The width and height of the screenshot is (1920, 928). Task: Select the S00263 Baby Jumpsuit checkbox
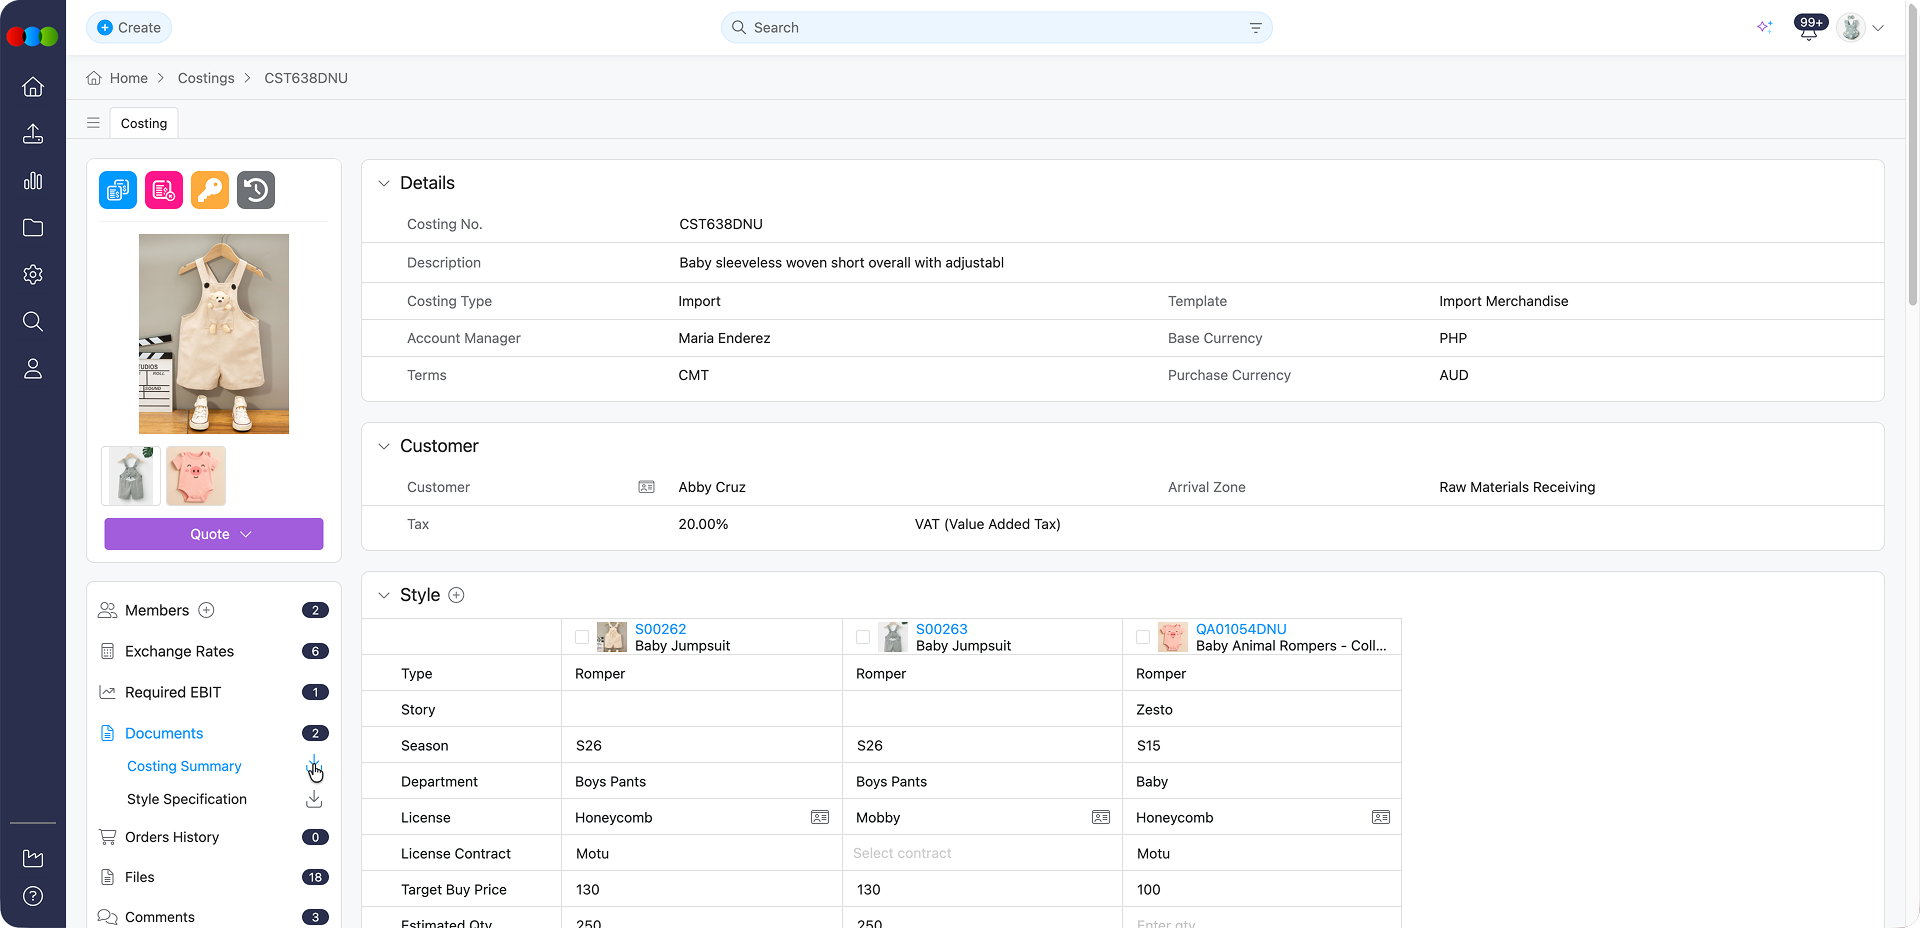click(863, 637)
